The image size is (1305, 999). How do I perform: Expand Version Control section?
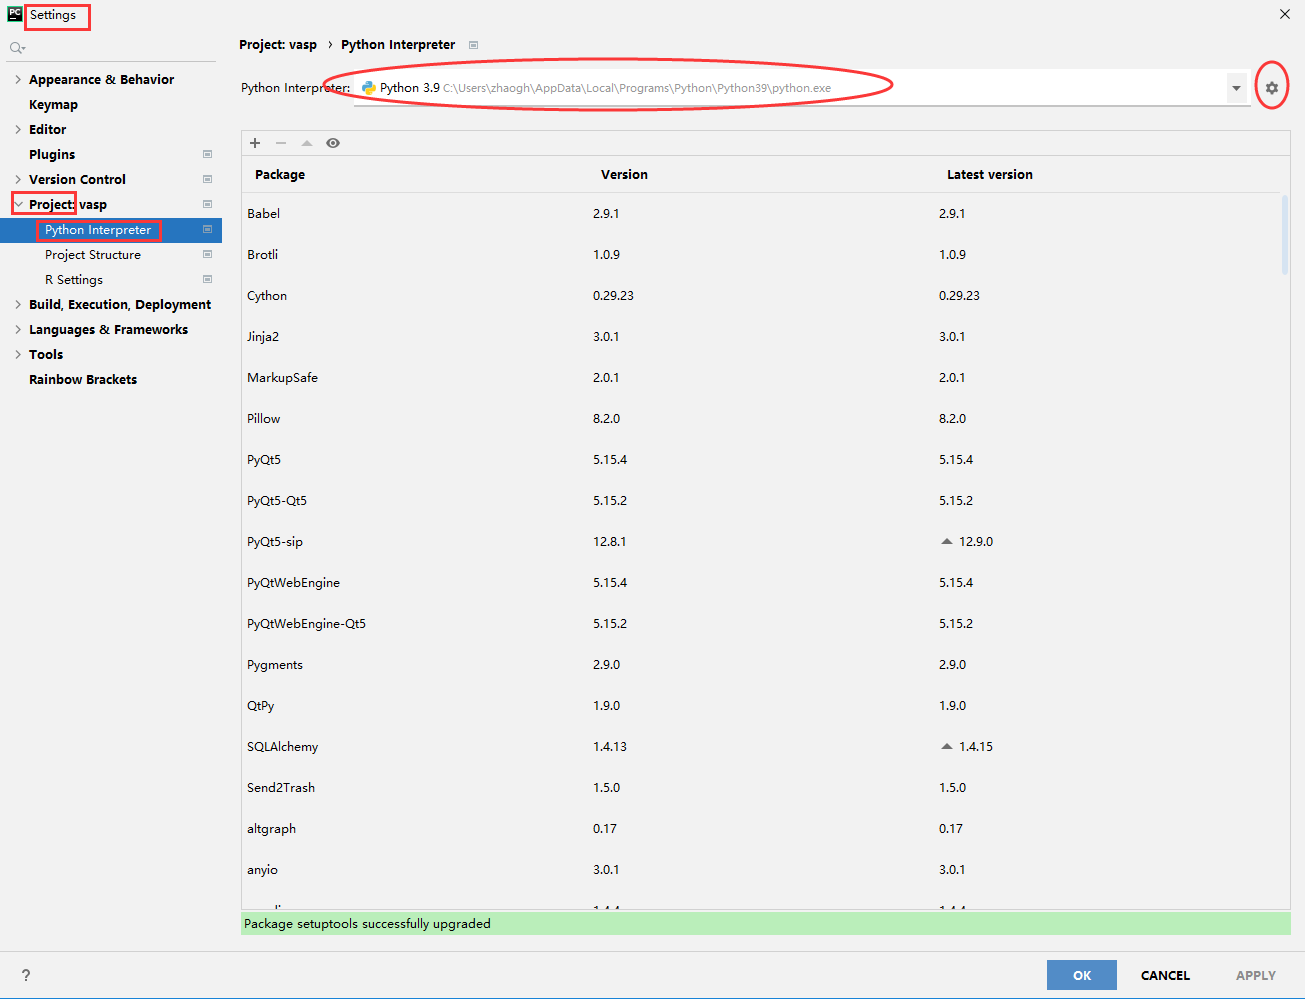click(x=18, y=179)
